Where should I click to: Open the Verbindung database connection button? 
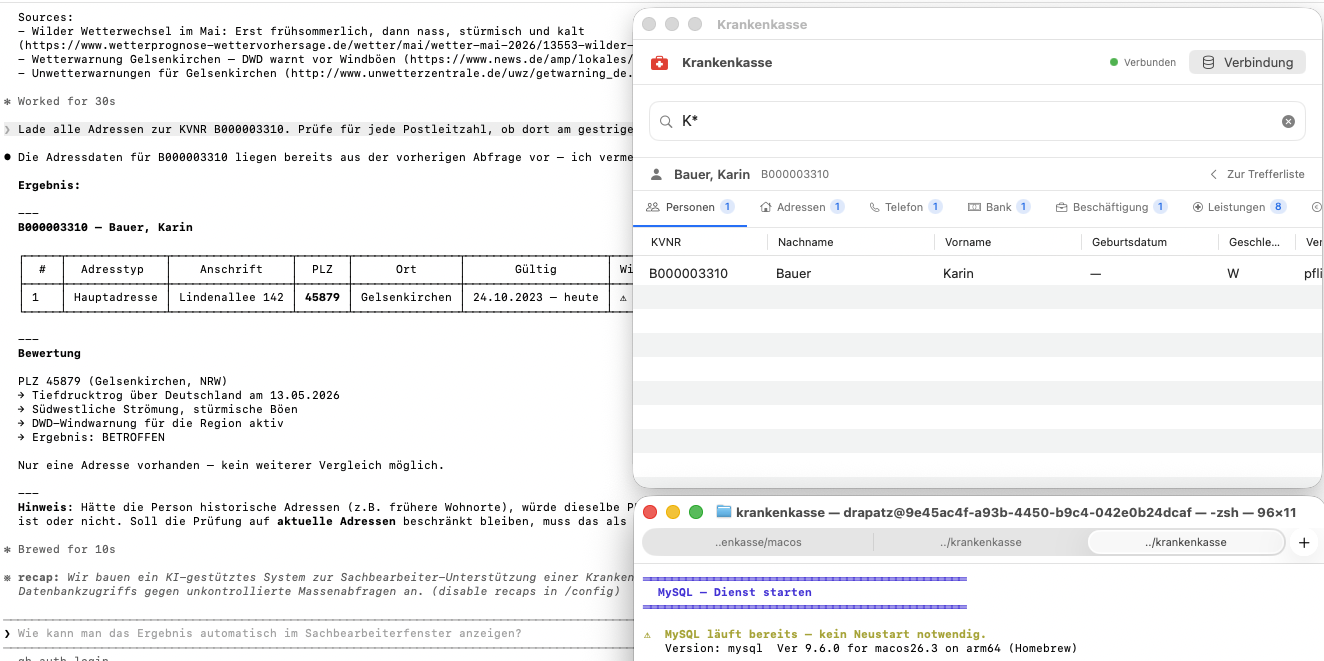(x=1247, y=62)
